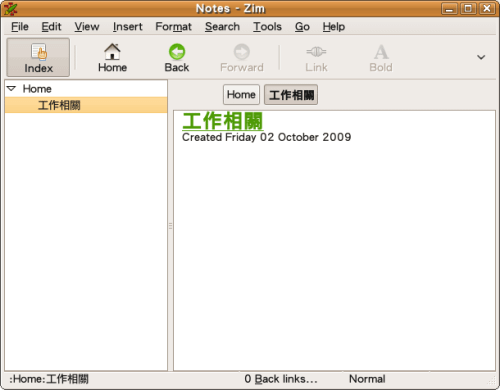Image resolution: width=500 pixels, height=390 pixels.
Task: Open the Go menu
Action: 302,27
